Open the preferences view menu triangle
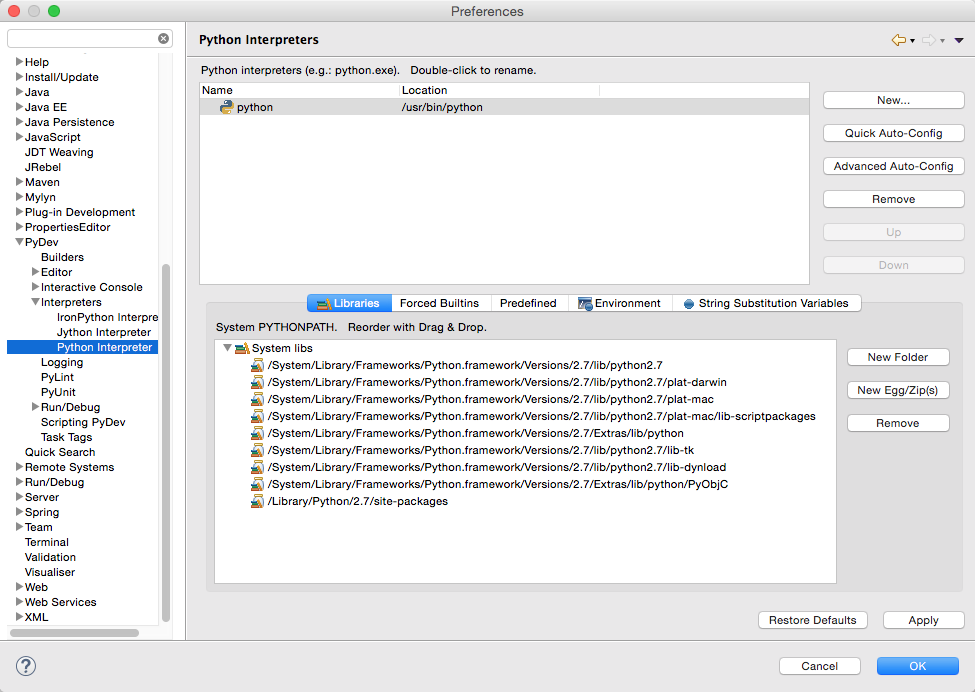Screen dimensions: 975x692 pyautogui.click(x=959, y=40)
